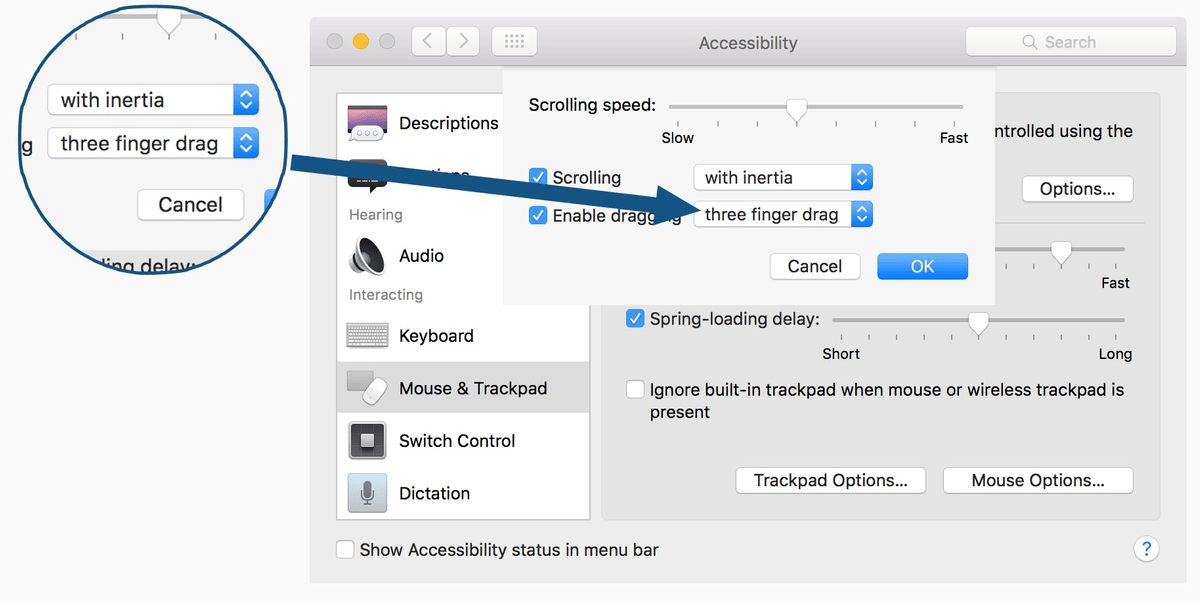
Task: Open the Switch Control section
Action: click(x=457, y=440)
